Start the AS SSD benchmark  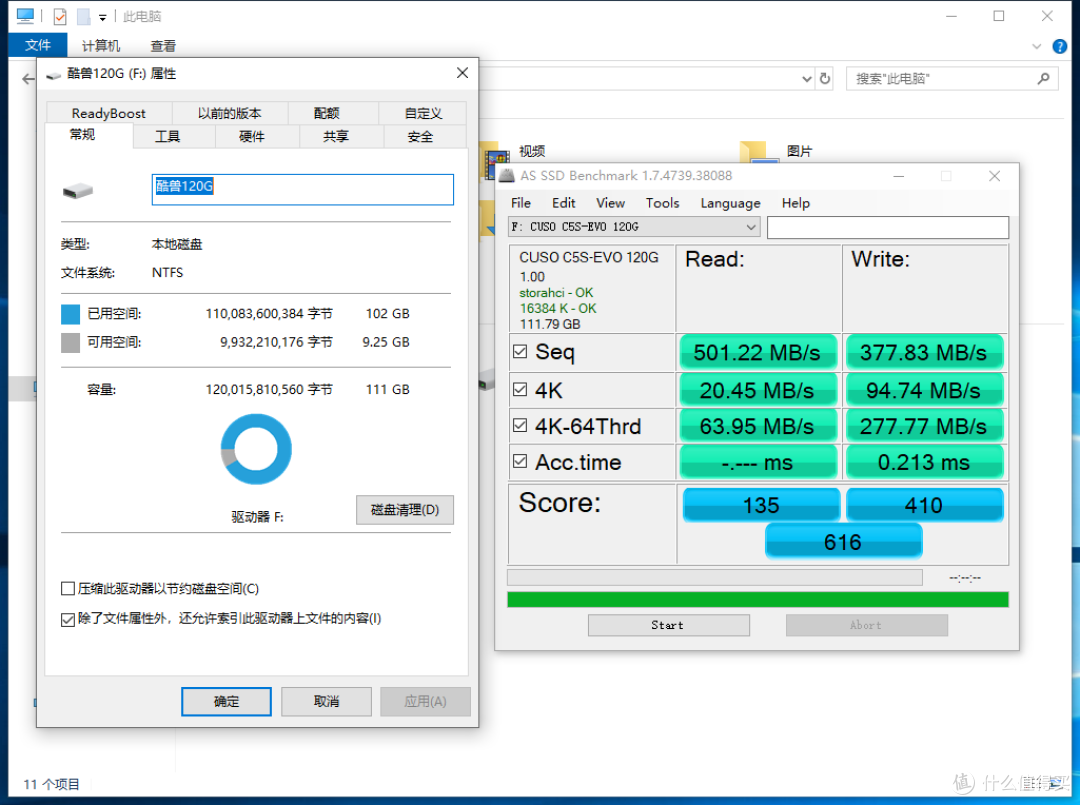(x=668, y=625)
